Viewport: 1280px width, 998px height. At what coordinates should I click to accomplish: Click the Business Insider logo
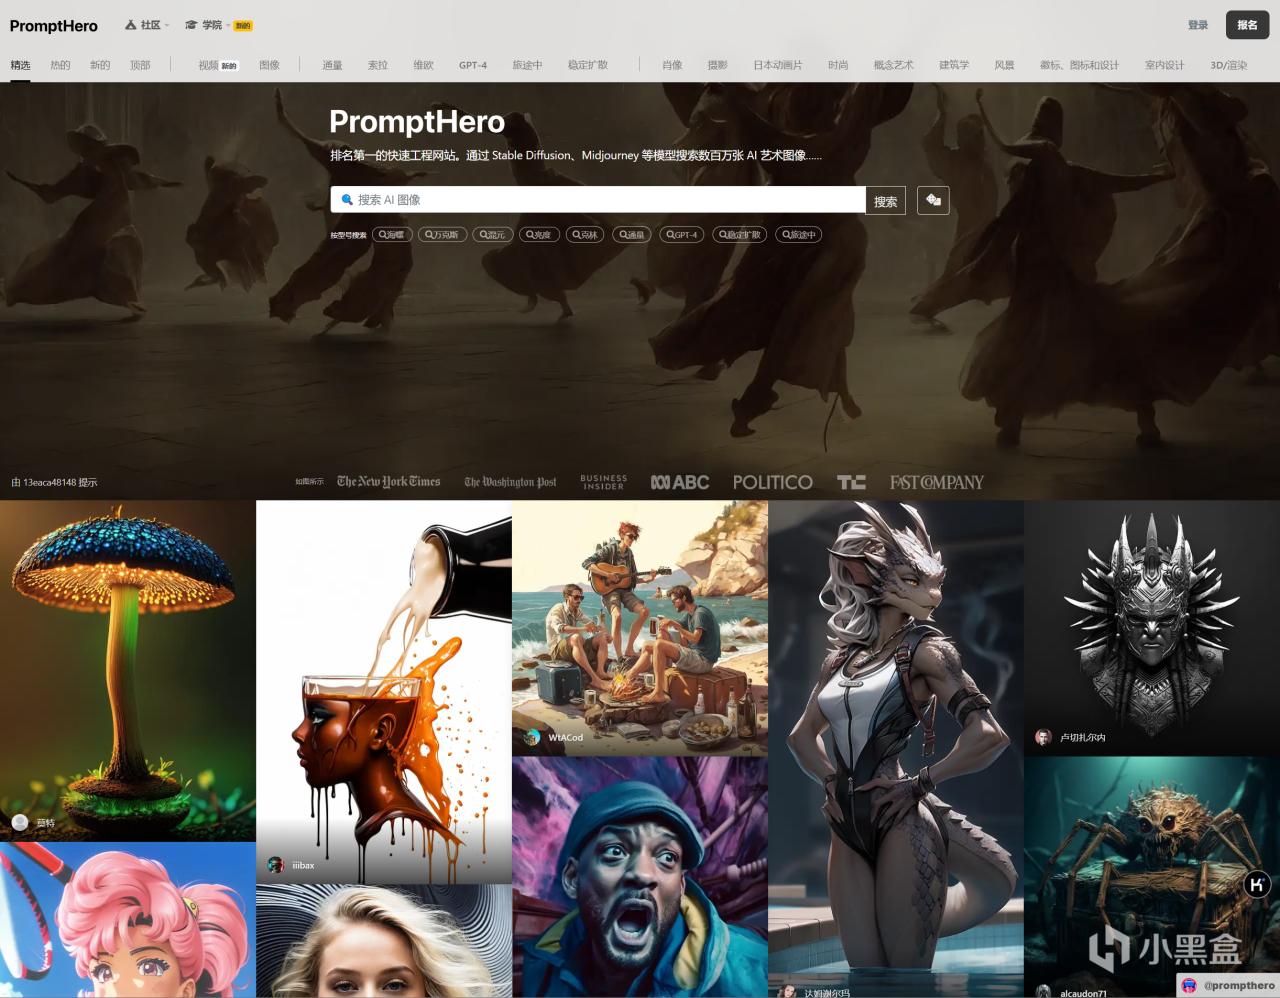pos(604,482)
